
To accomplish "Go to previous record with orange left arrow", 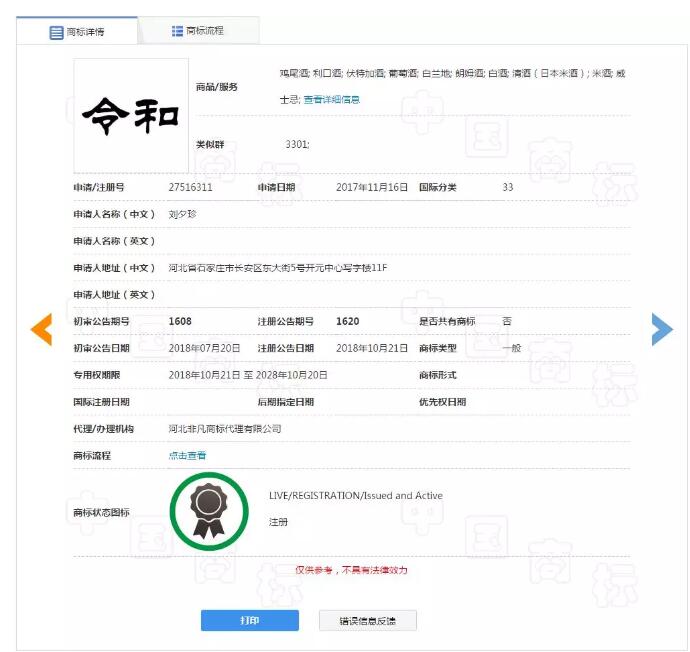I will [41, 329].
